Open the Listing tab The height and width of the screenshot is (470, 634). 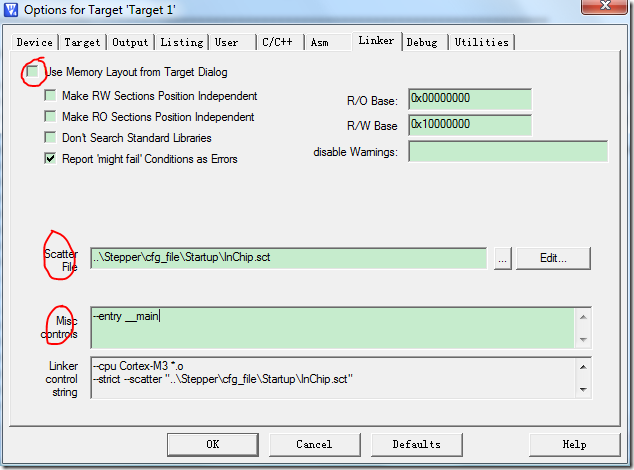click(x=182, y=42)
